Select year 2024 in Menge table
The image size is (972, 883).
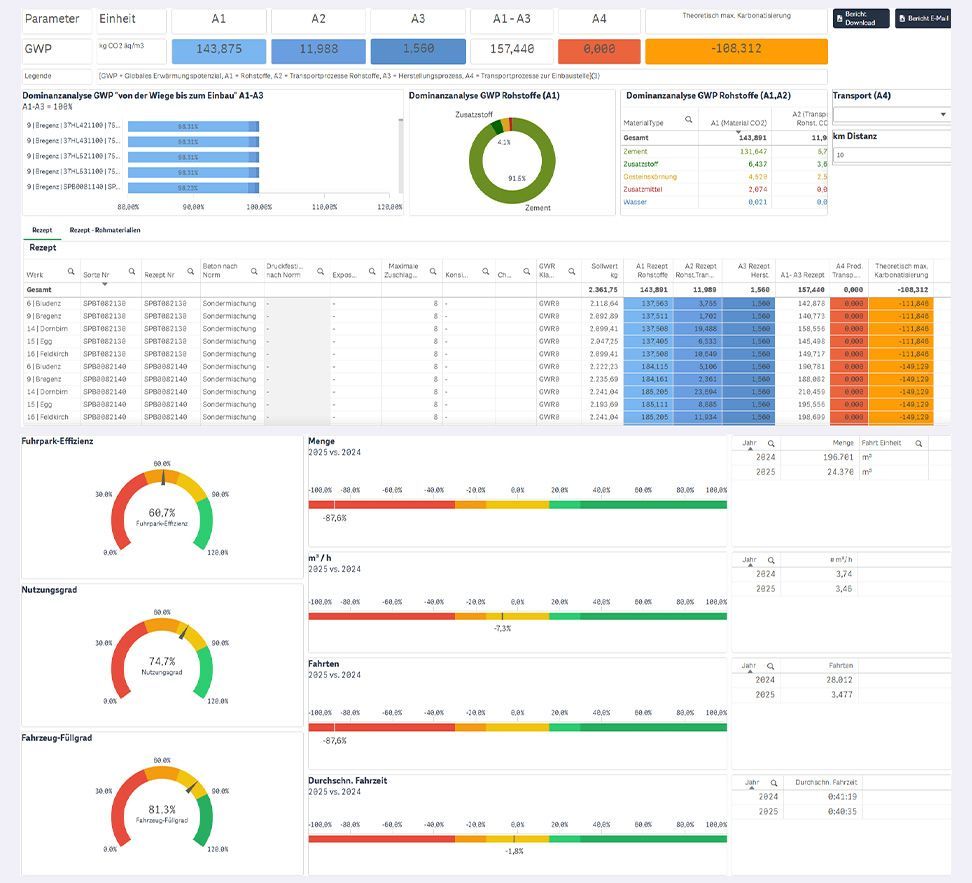point(766,457)
